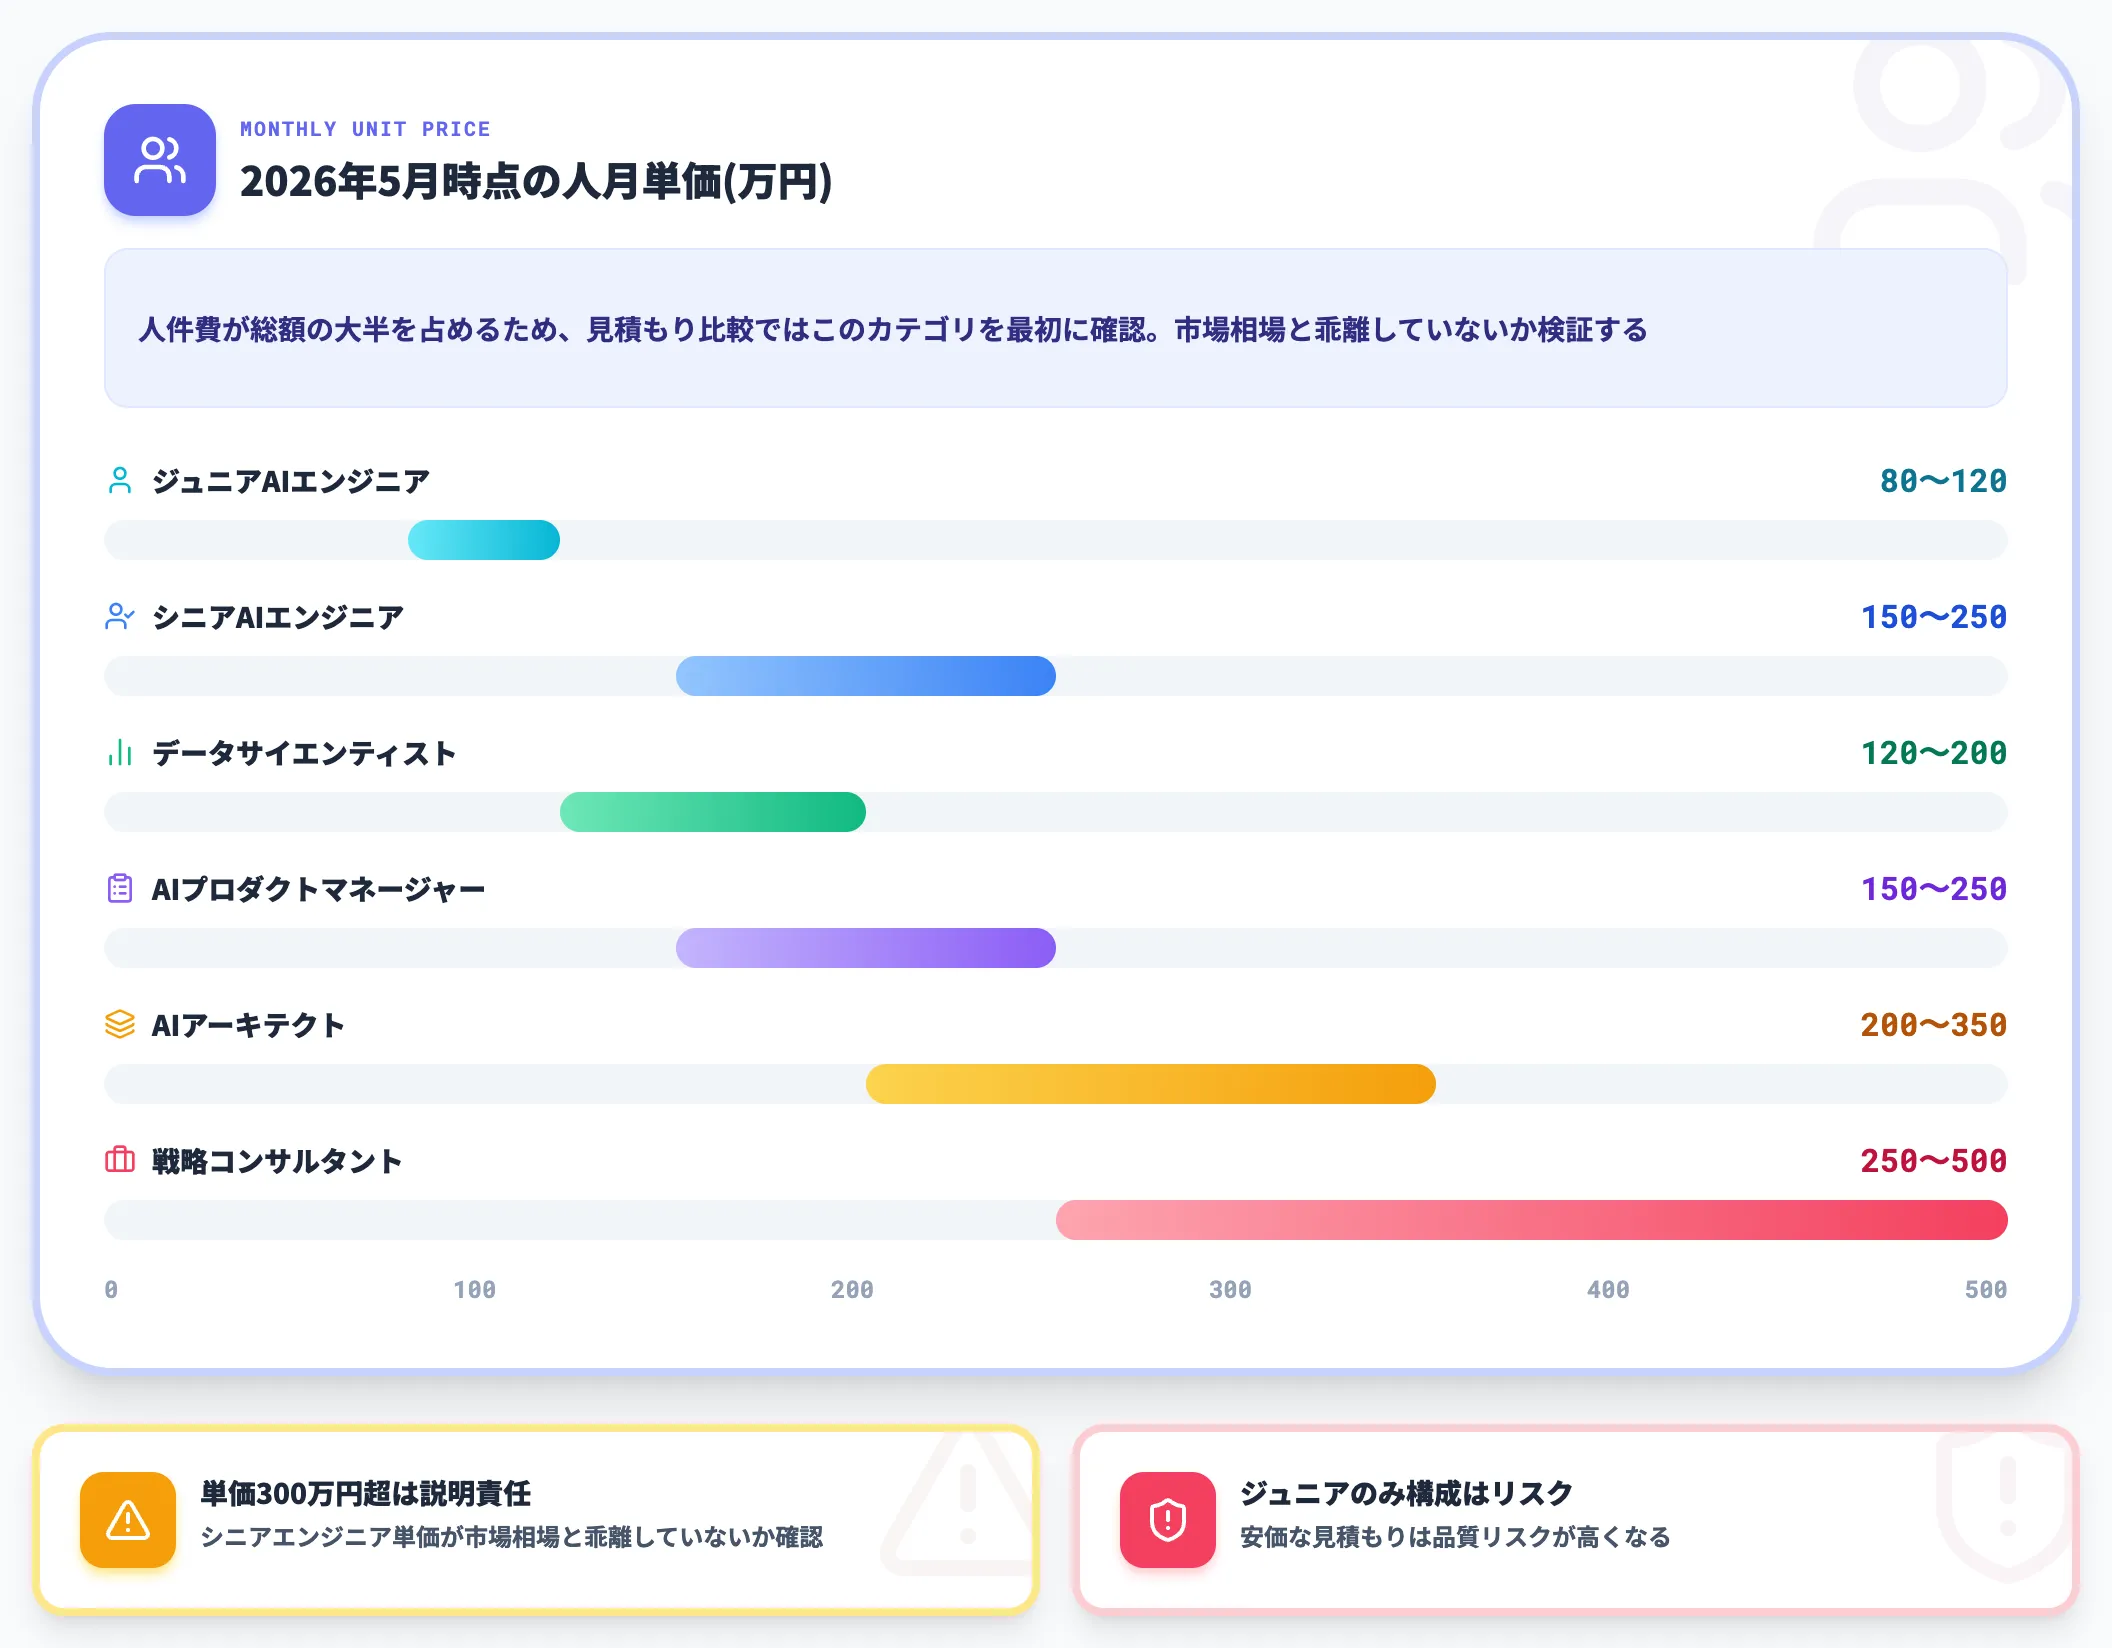Click the 200〜350 price value
The width and height of the screenshot is (2112, 1648).
(x=1934, y=1025)
